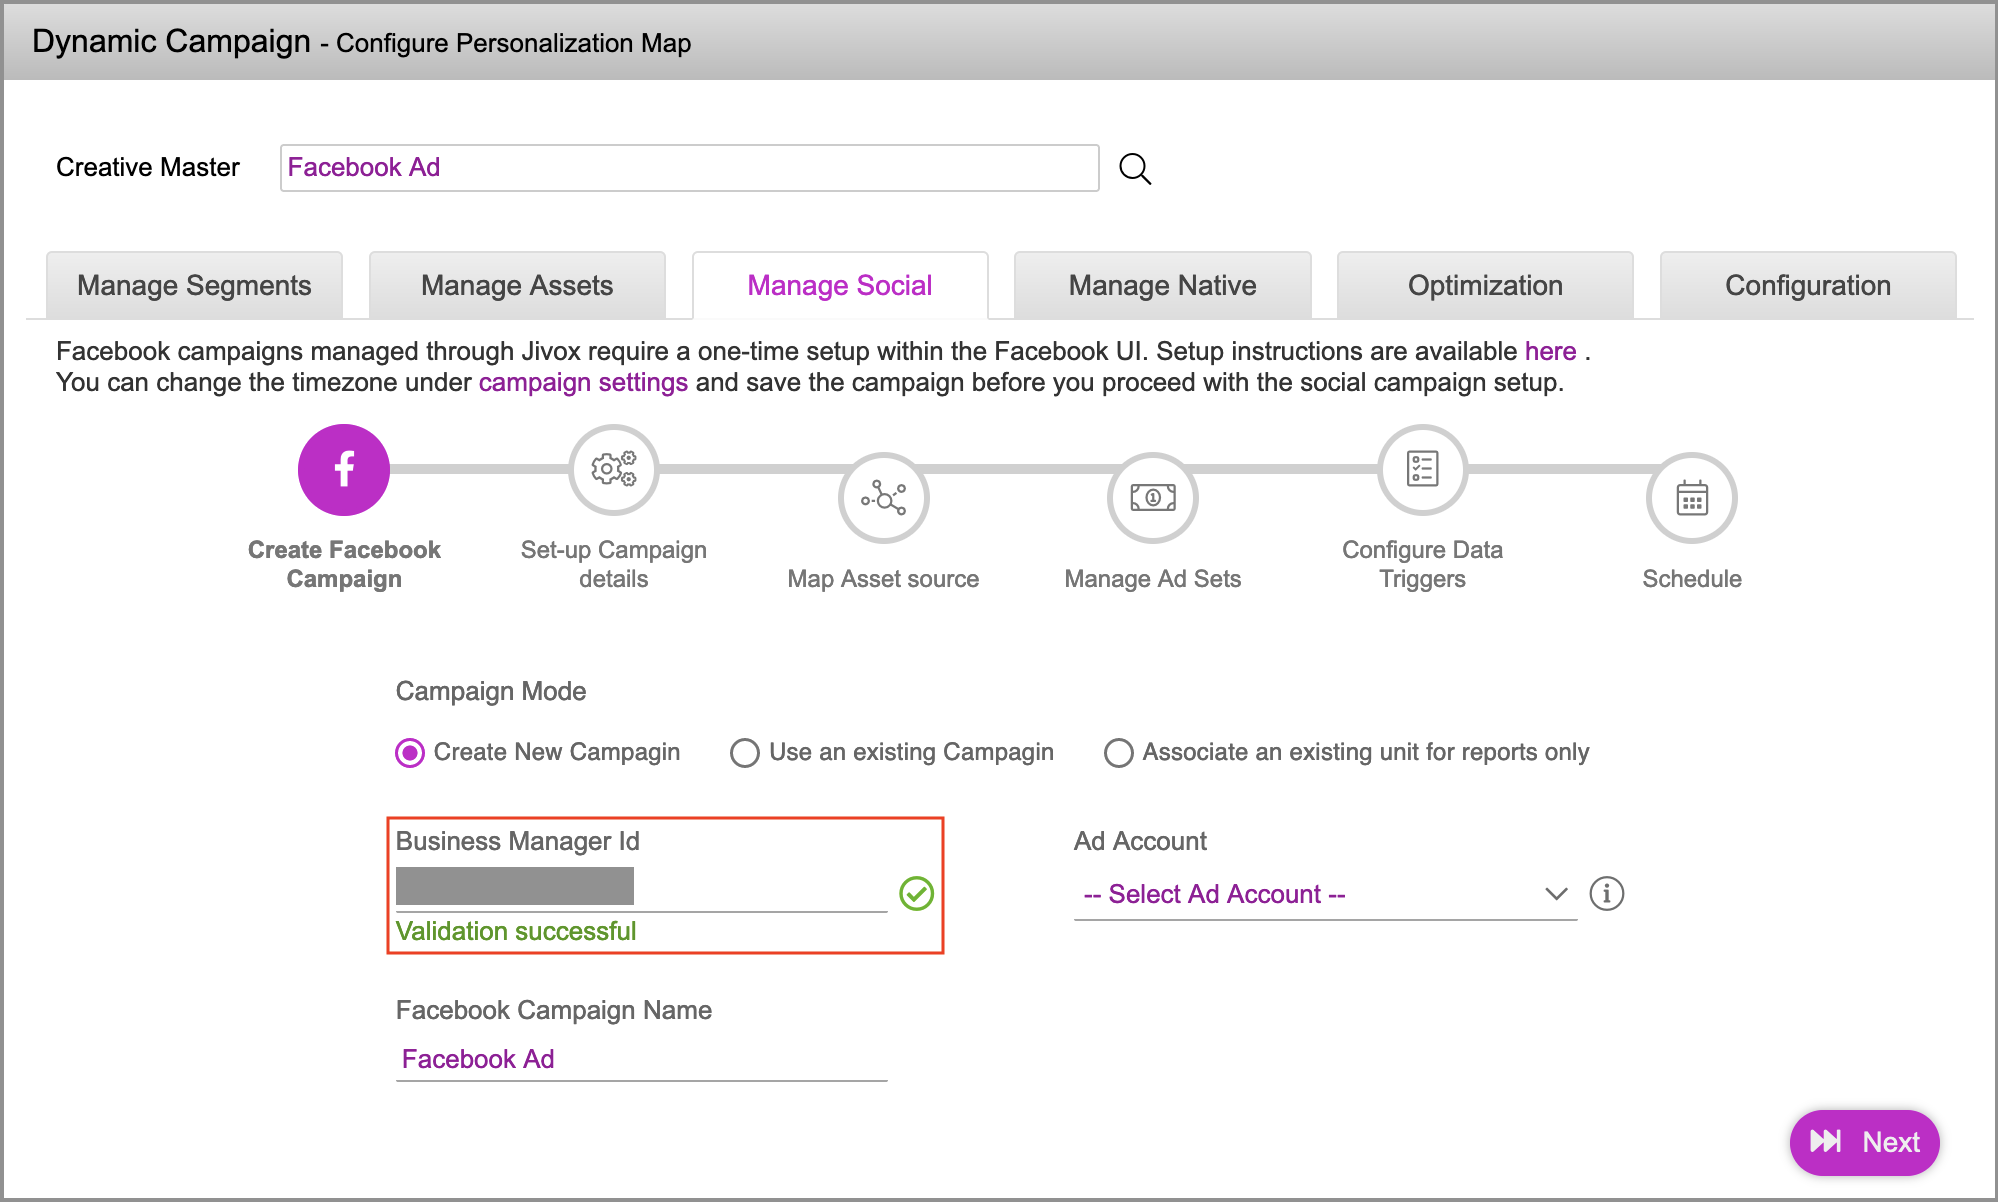Select Create New Campaign radio option
This screenshot has width=1998, height=1202.
coord(410,752)
